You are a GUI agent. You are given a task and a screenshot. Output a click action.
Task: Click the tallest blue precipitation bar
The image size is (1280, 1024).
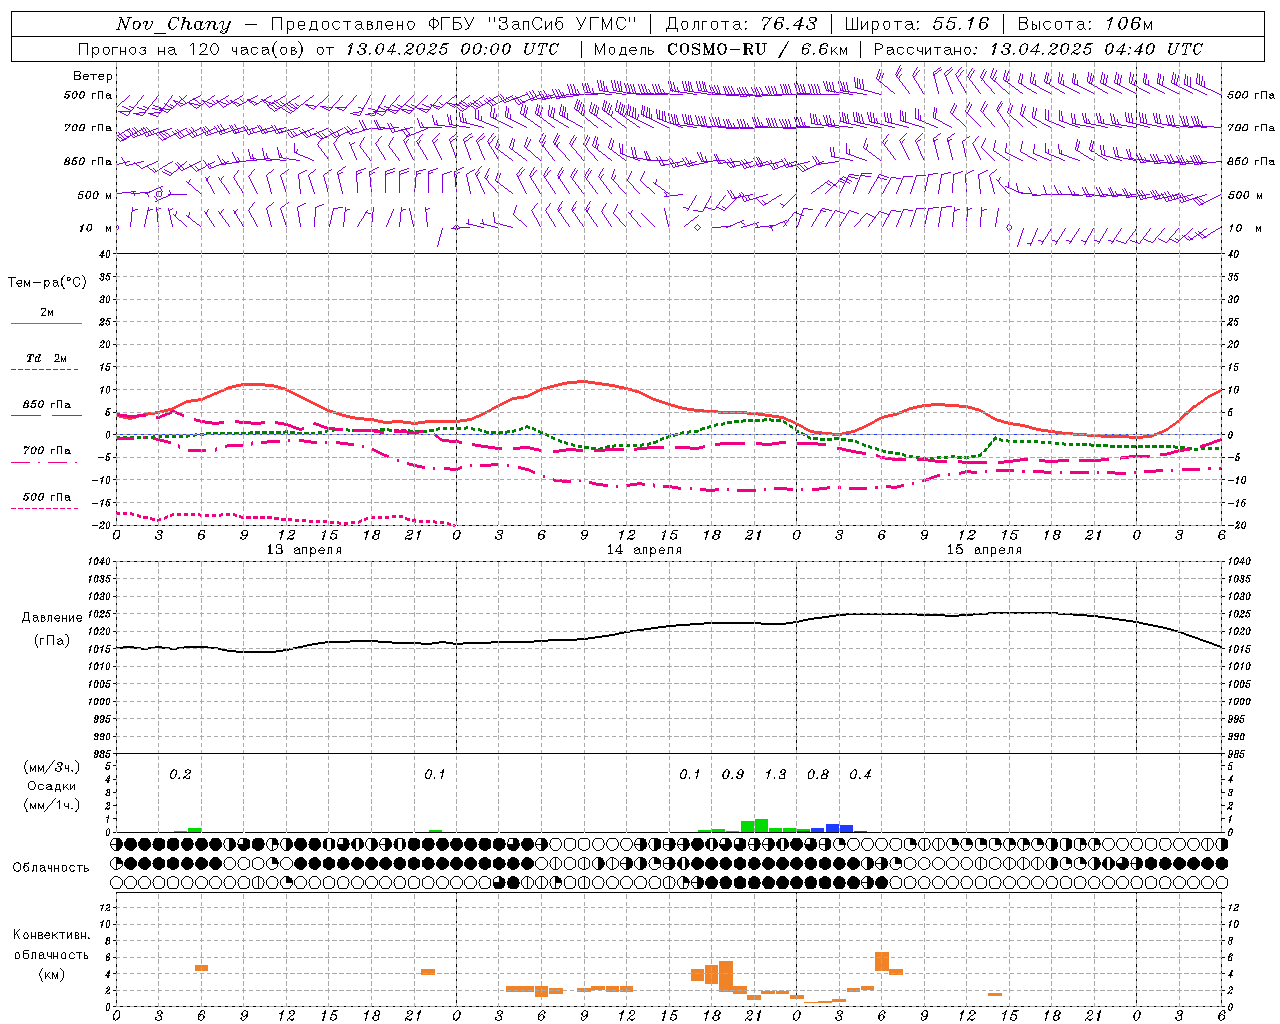(x=832, y=828)
